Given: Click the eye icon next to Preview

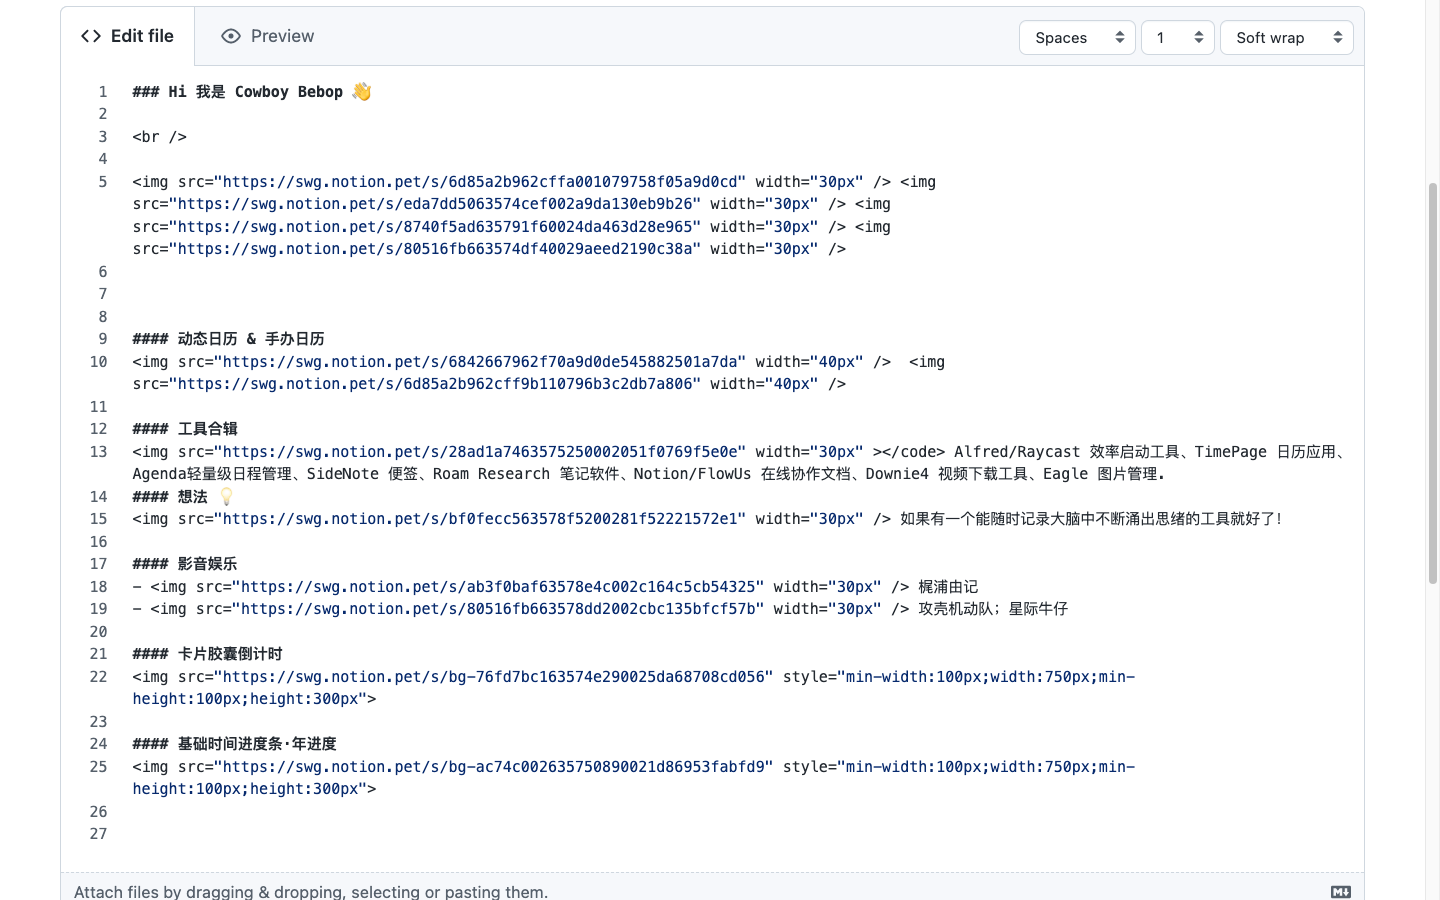Looking at the screenshot, I should pyautogui.click(x=230, y=36).
